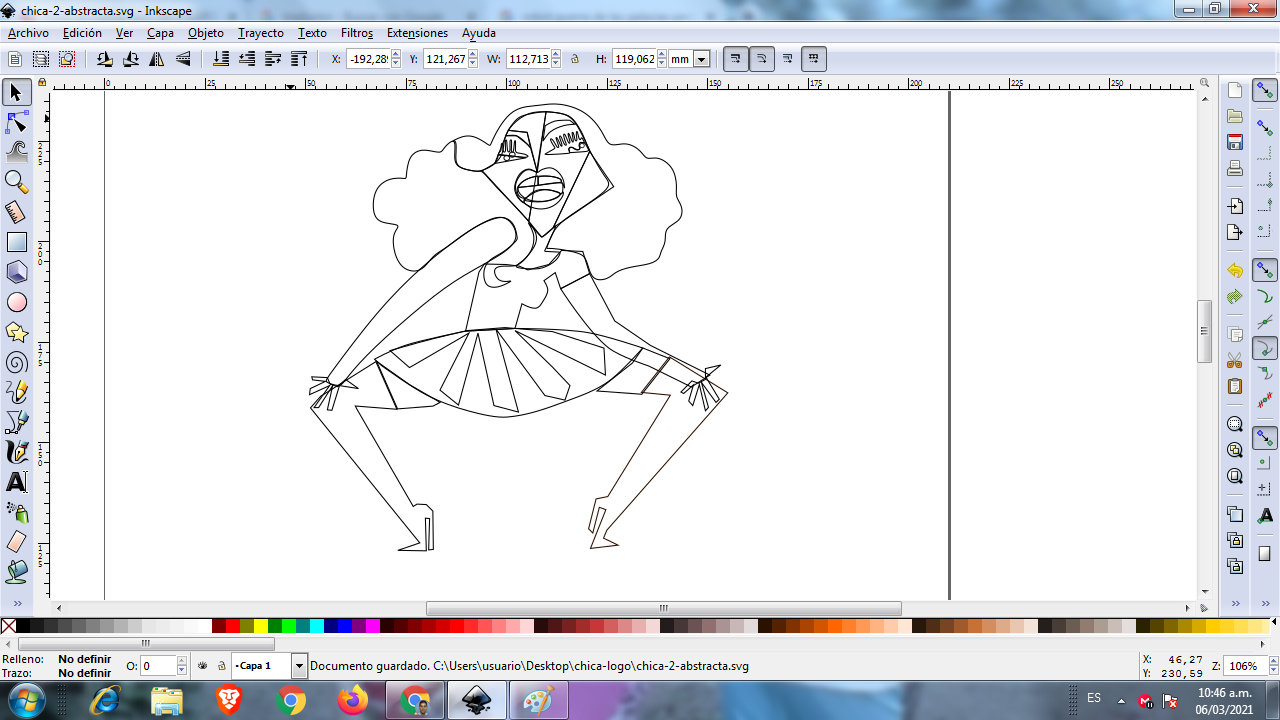1280x720 pixels.
Task: Click the Print document icon
Action: (x=1235, y=168)
